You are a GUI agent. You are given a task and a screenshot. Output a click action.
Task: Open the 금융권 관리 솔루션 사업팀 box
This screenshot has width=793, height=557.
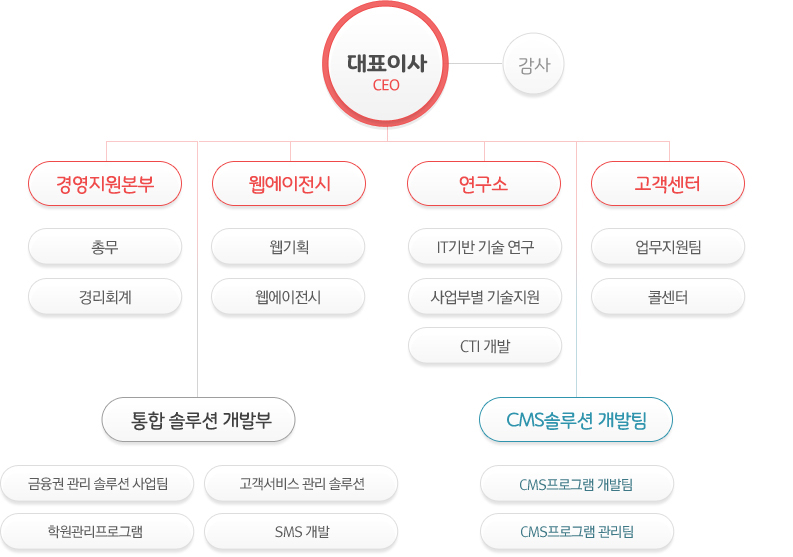pyautogui.click(x=97, y=484)
